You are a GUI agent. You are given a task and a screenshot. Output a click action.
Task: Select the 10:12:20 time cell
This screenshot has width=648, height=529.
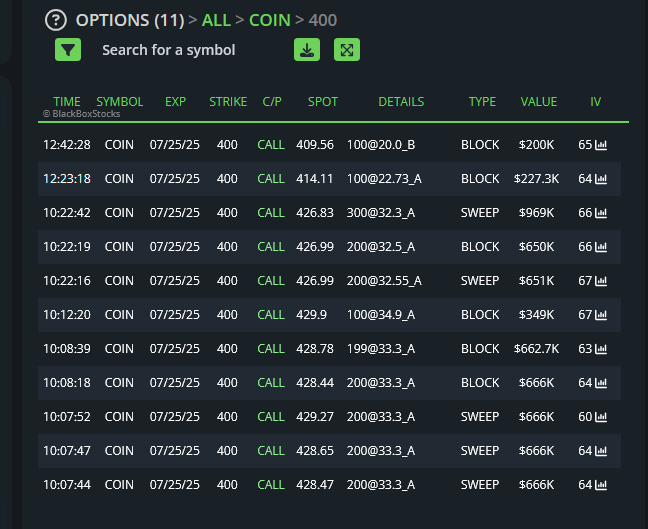click(x=67, y=315)
